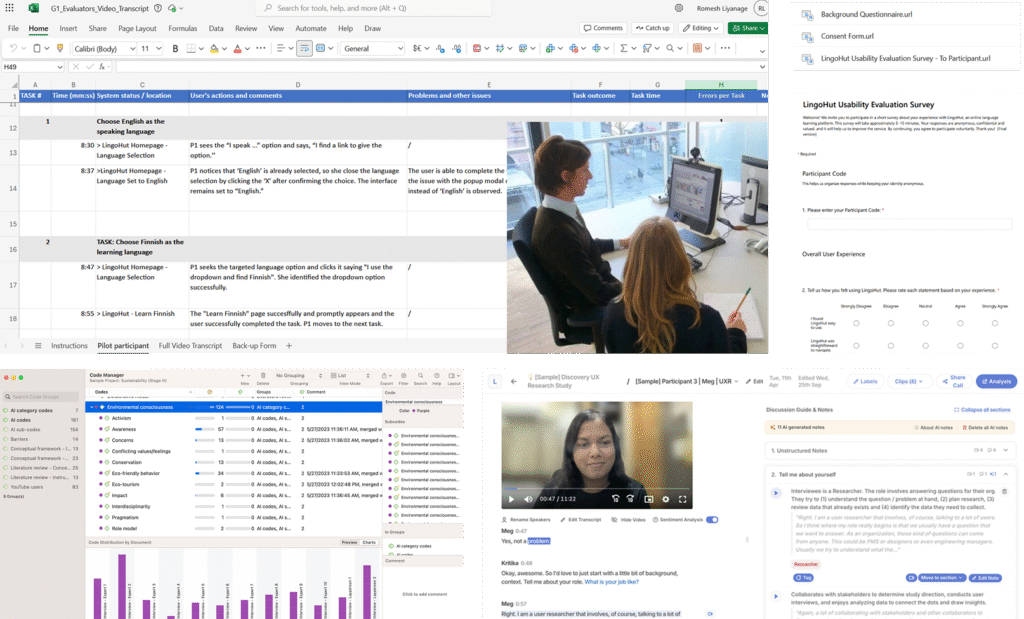The width and height of the screenshot is (1024, 619).
Task: Open the Insert tab in Excel
Action: pyautogui.click(x=68, y=28)
